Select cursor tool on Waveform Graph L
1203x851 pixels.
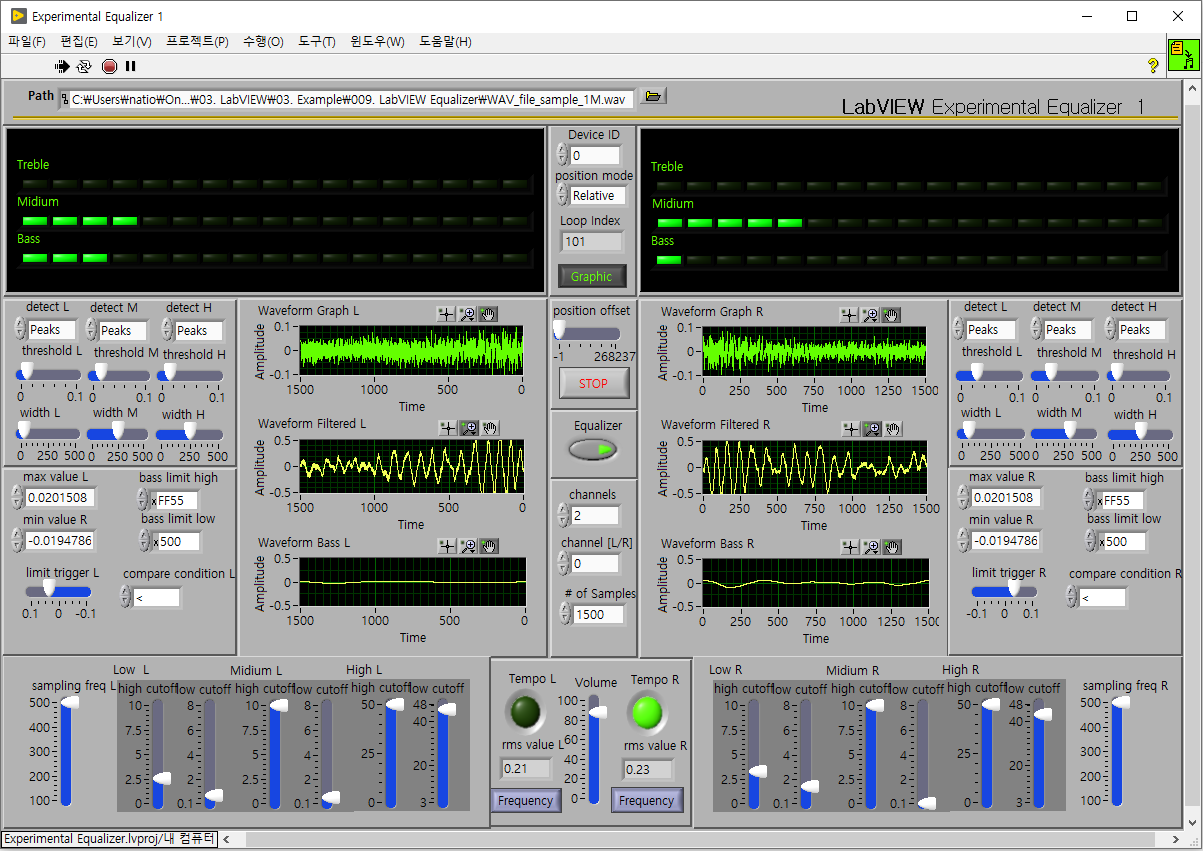point(446,313)
